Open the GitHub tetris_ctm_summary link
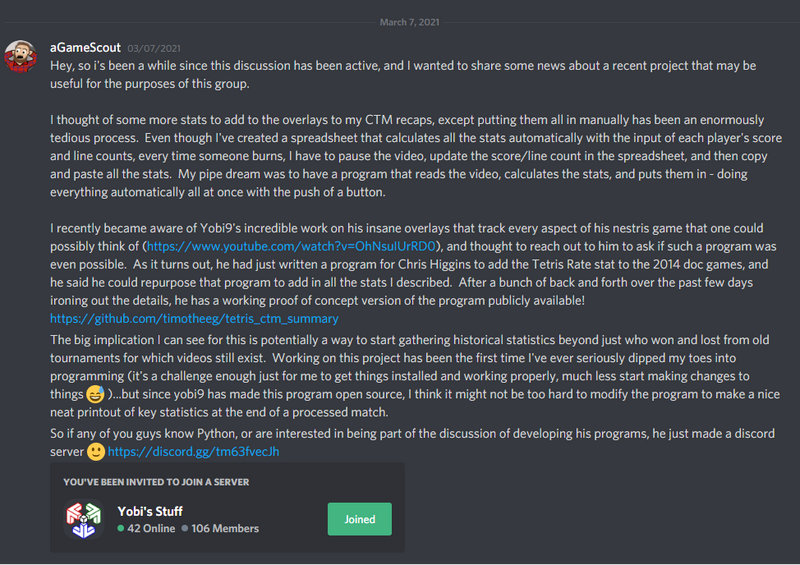Screen dimensions: 800x565 (x=194, y=318)
